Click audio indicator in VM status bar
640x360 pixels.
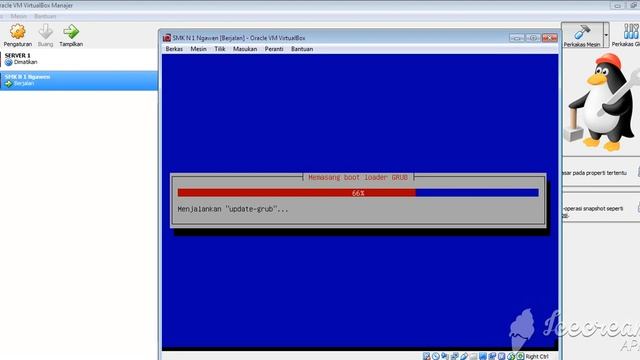pyautogui.click(x=445, y=356)
